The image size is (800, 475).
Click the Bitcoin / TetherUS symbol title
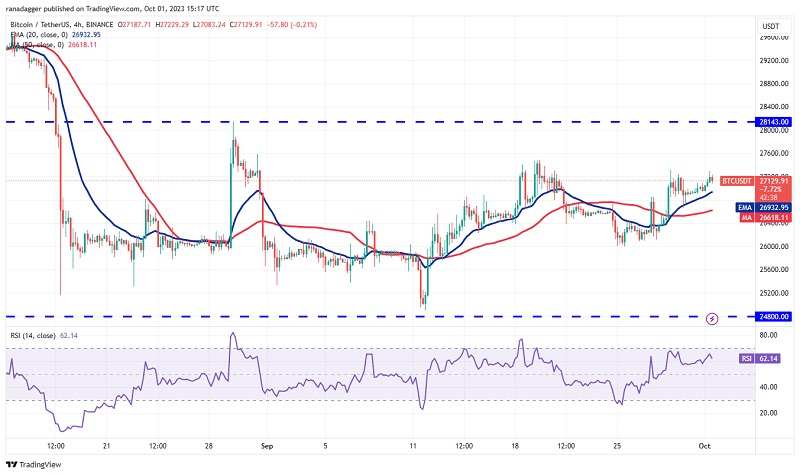pos(61,24)
